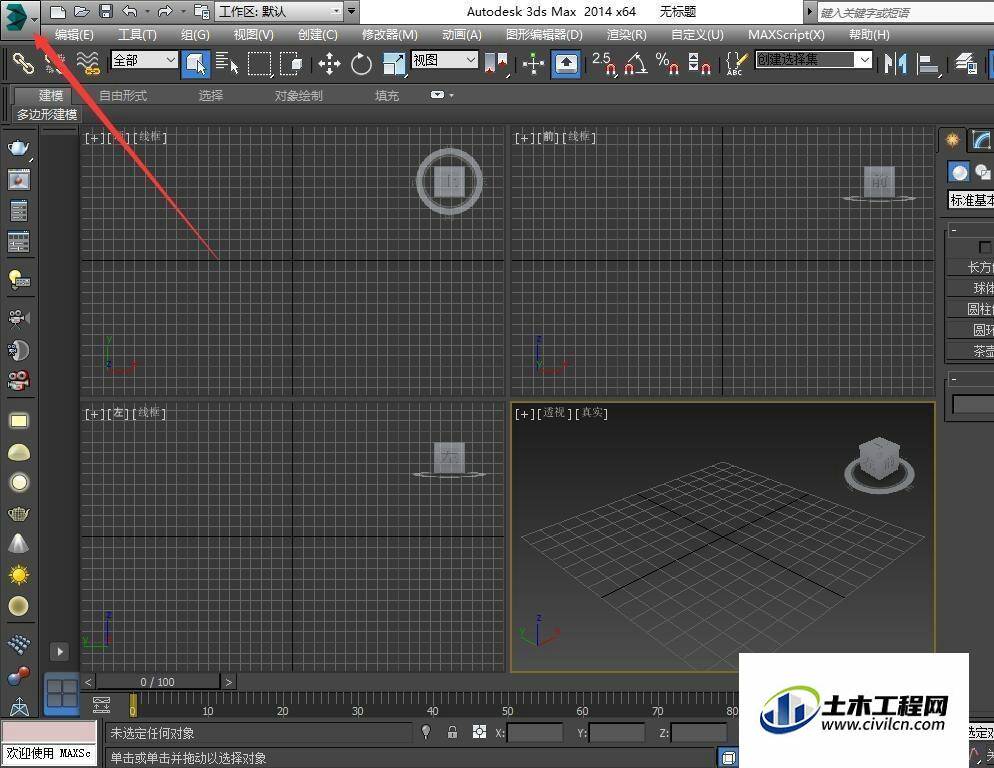The width and height of the screenshot is (994, 768).
Task: Click the Open File folder icon
Action: coord(82,11)
